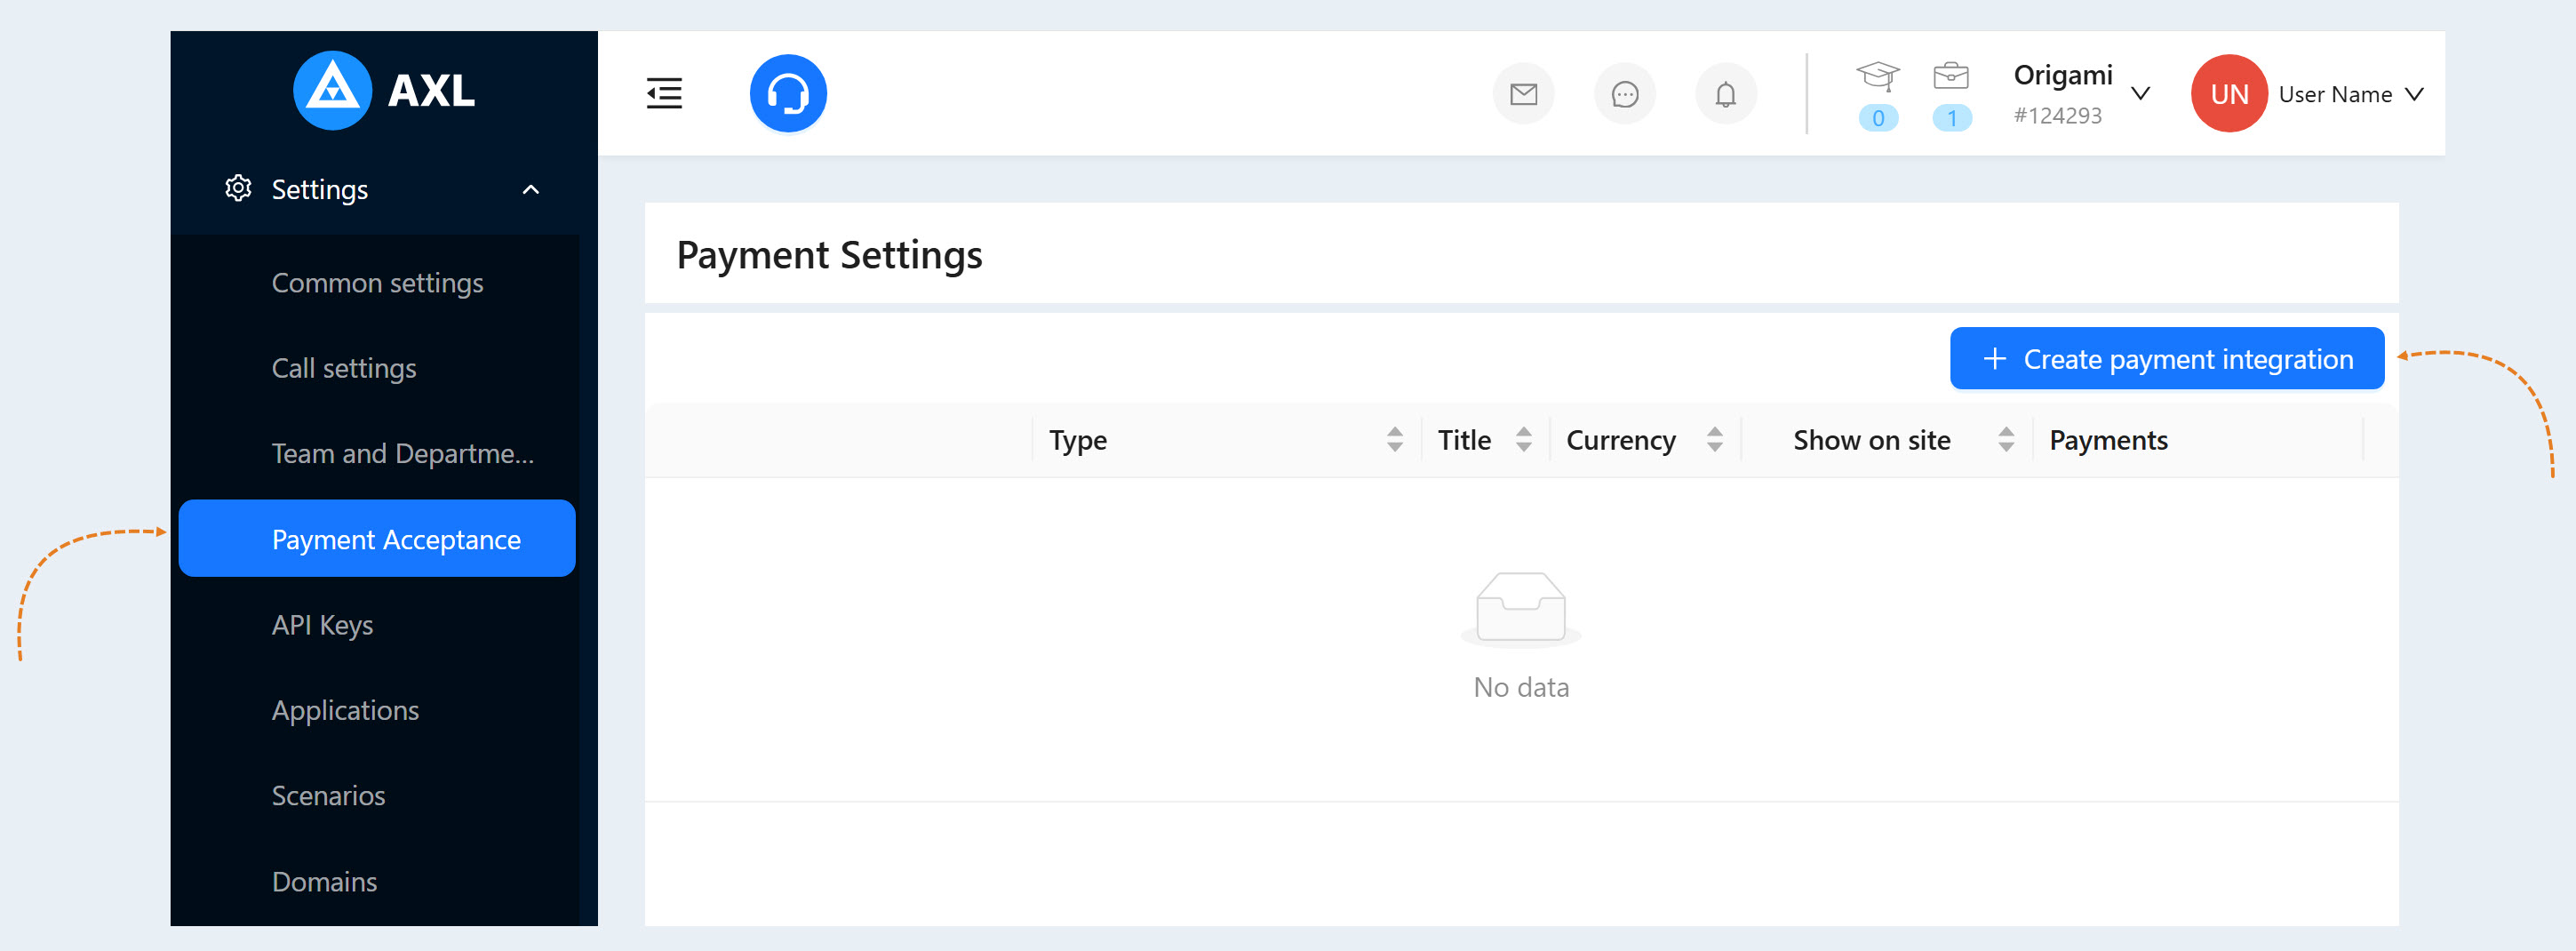
Task: Click the No data placeholder text
Action: [1521, 687]
